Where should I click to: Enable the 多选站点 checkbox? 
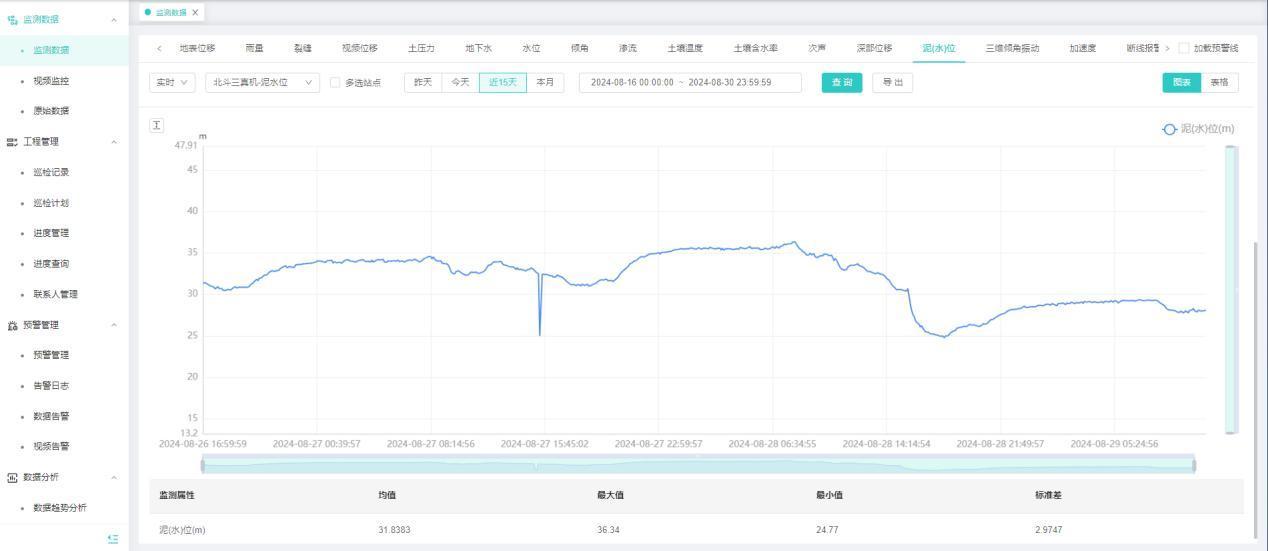point(335,83)
